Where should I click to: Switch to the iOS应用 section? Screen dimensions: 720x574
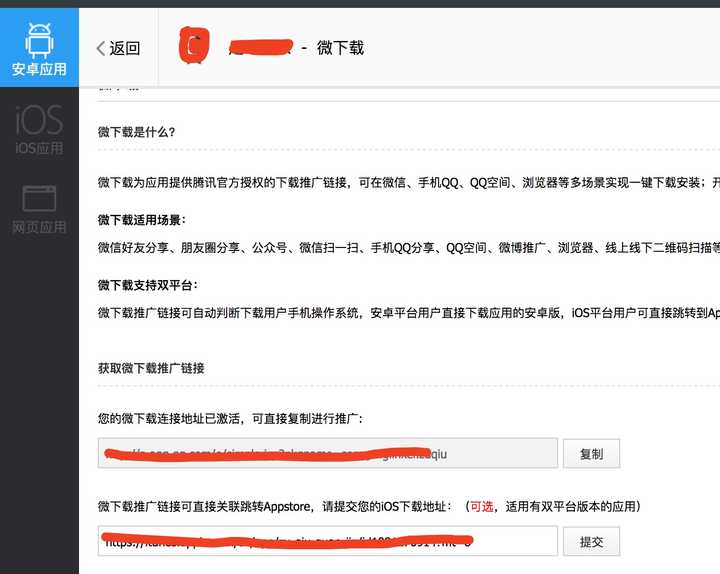pos(39,129)
